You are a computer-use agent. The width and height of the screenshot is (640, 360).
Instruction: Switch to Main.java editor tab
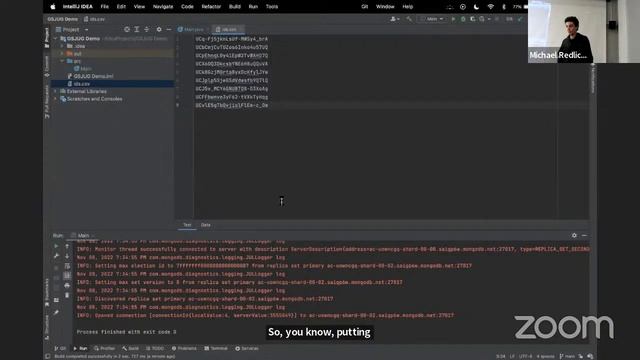click(x=191, y=29)
